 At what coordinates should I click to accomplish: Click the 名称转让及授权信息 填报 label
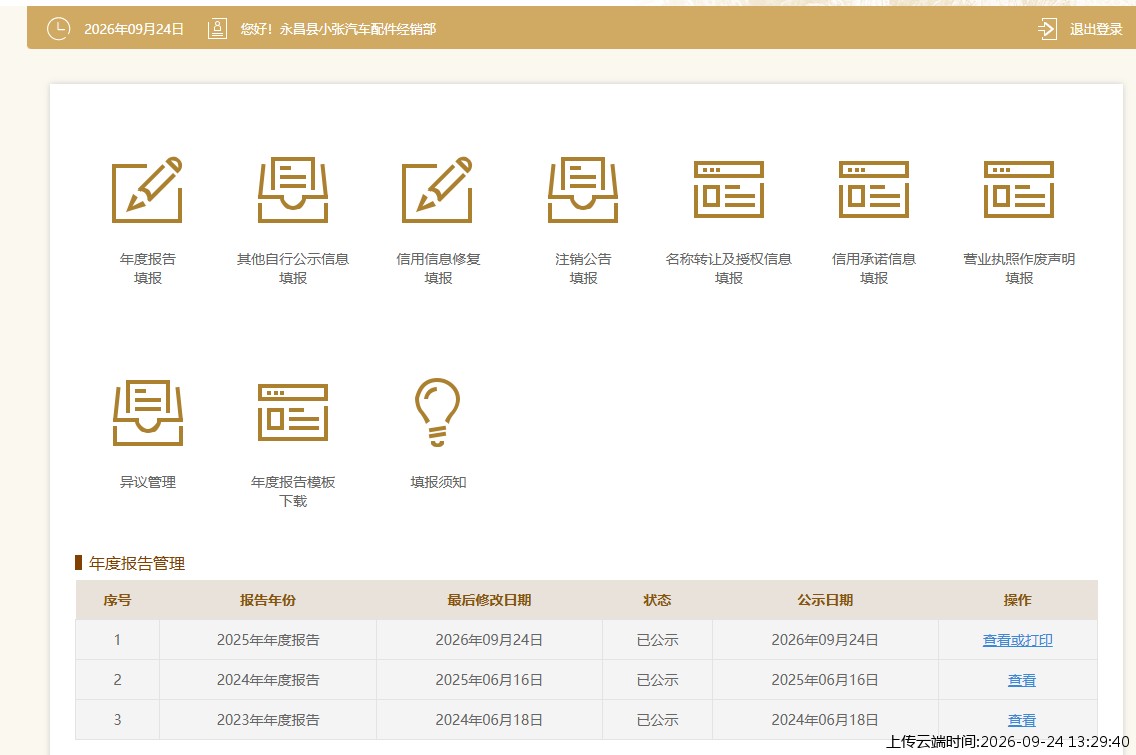(x=729, y=268)
